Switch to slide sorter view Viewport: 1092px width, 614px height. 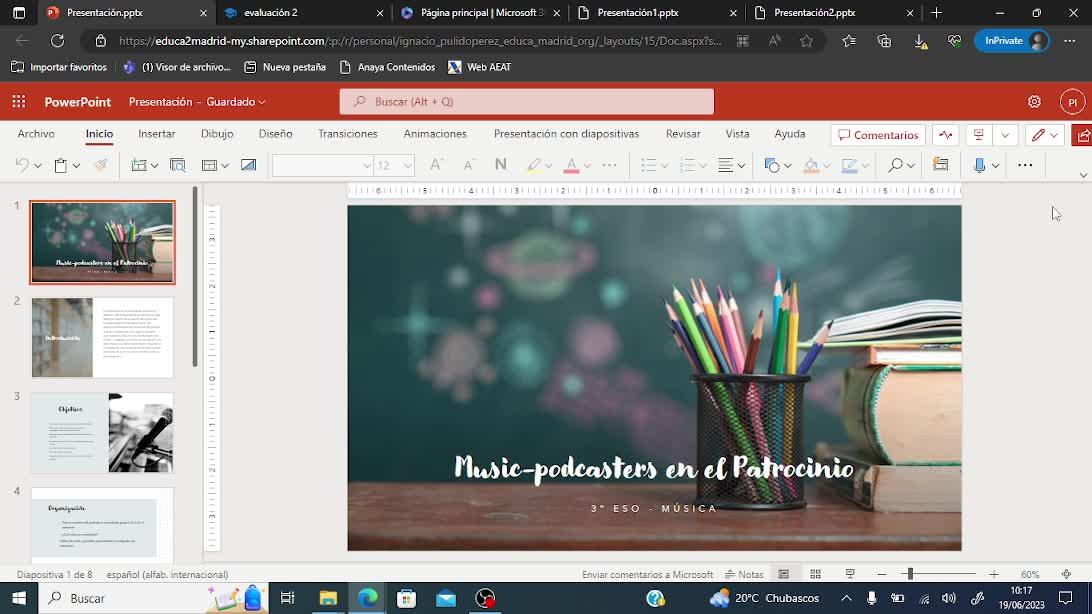click(x=816, y=574)
